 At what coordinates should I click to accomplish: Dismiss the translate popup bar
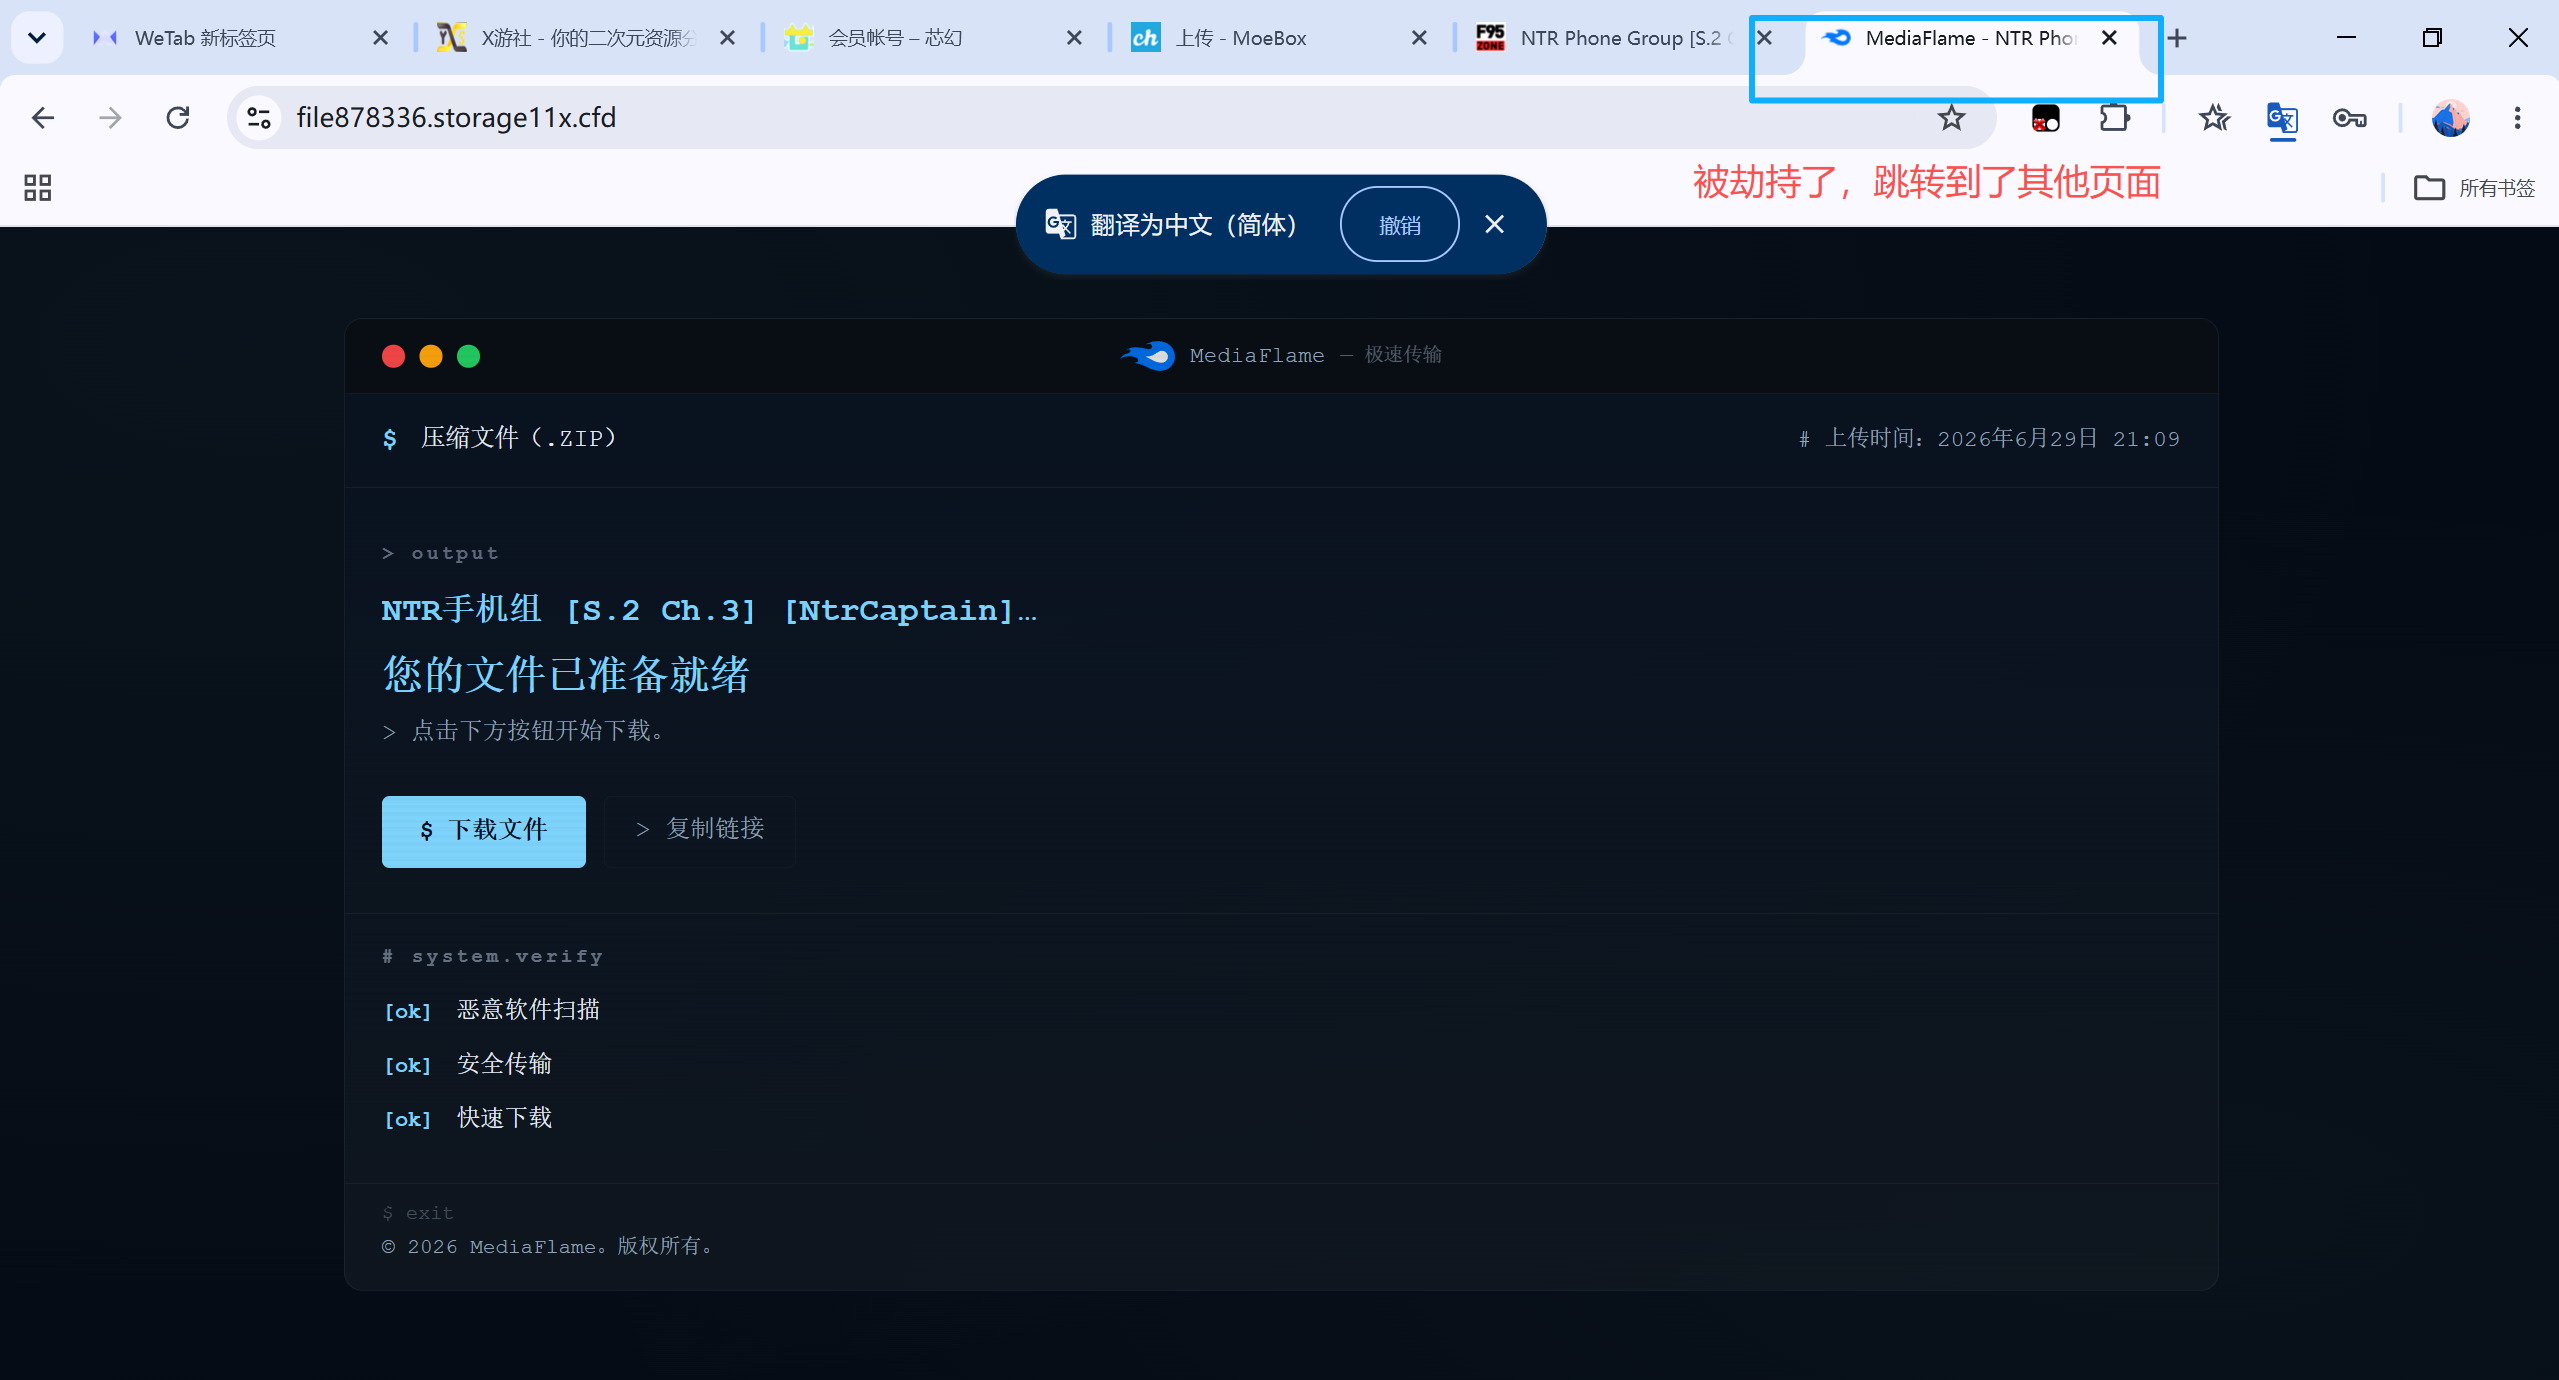[1494, 224]
